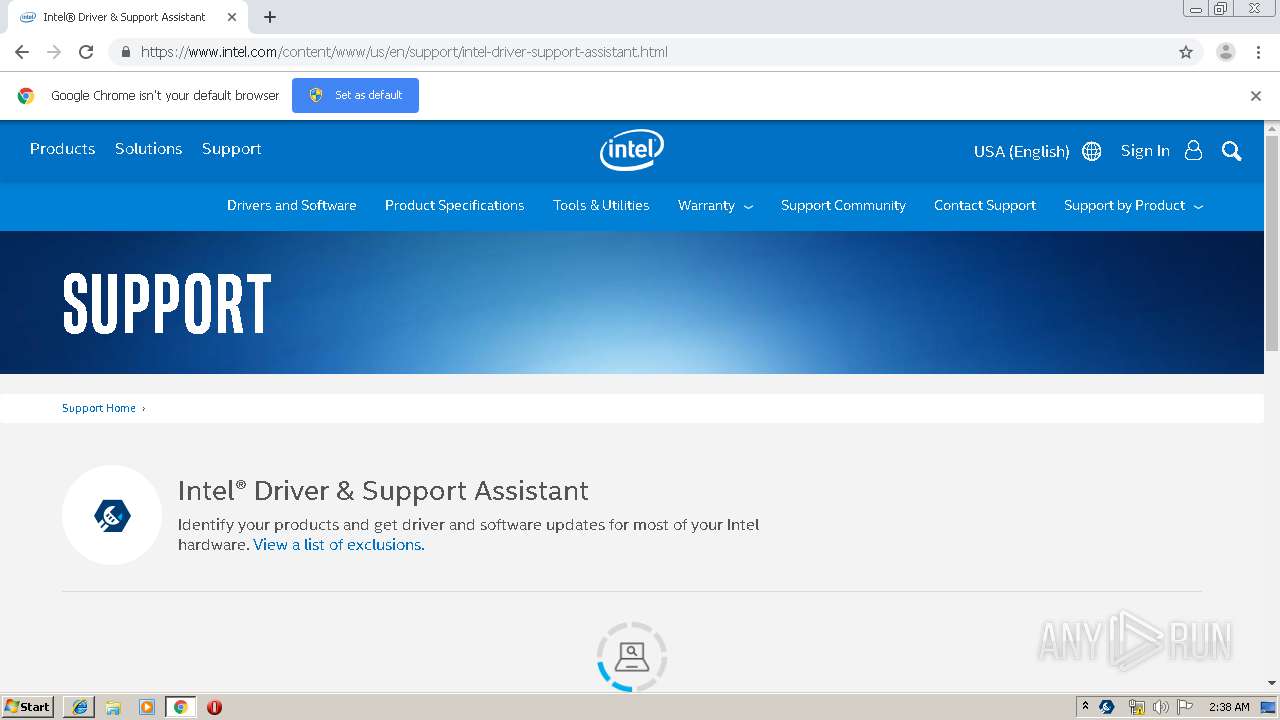
Task: Open Chrome's three-dot menu
Action: [1258, 52]
